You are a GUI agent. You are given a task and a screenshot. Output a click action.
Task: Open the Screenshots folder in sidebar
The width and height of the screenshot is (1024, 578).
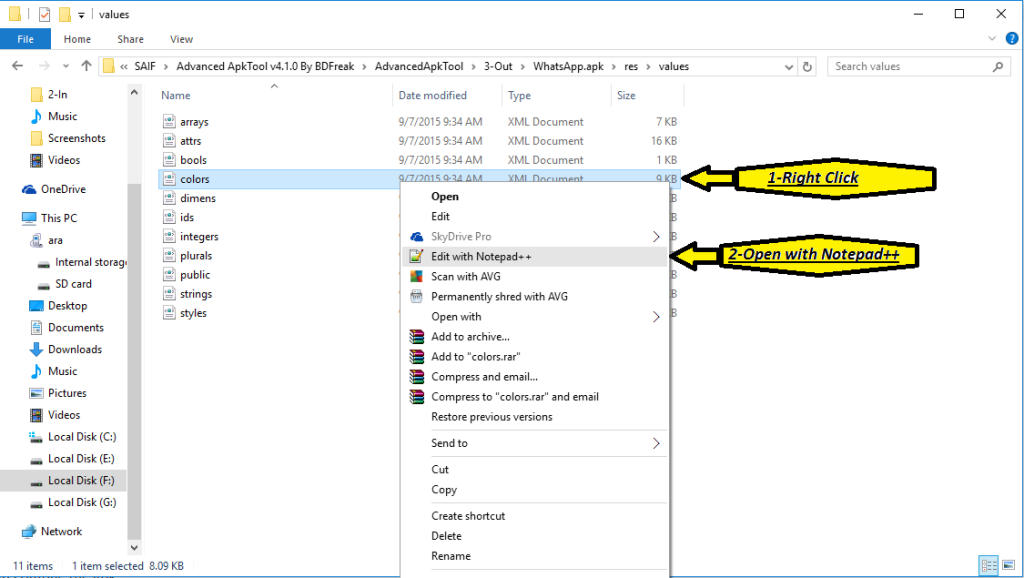[x=76, y=138]
